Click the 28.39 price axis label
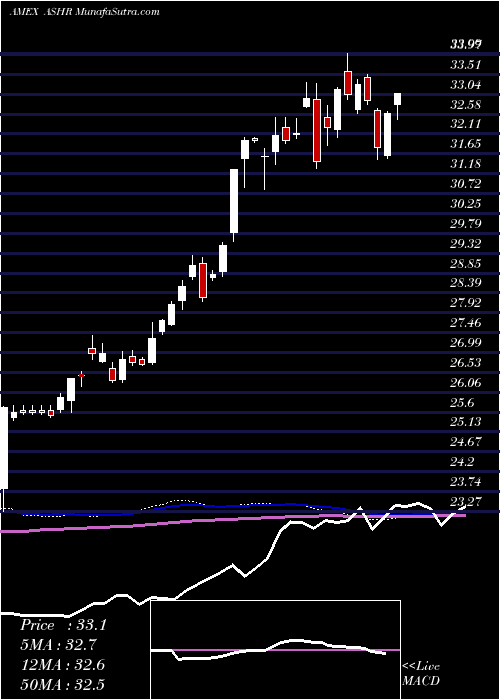The image size is (500, 700). click(x=466, y=283)
